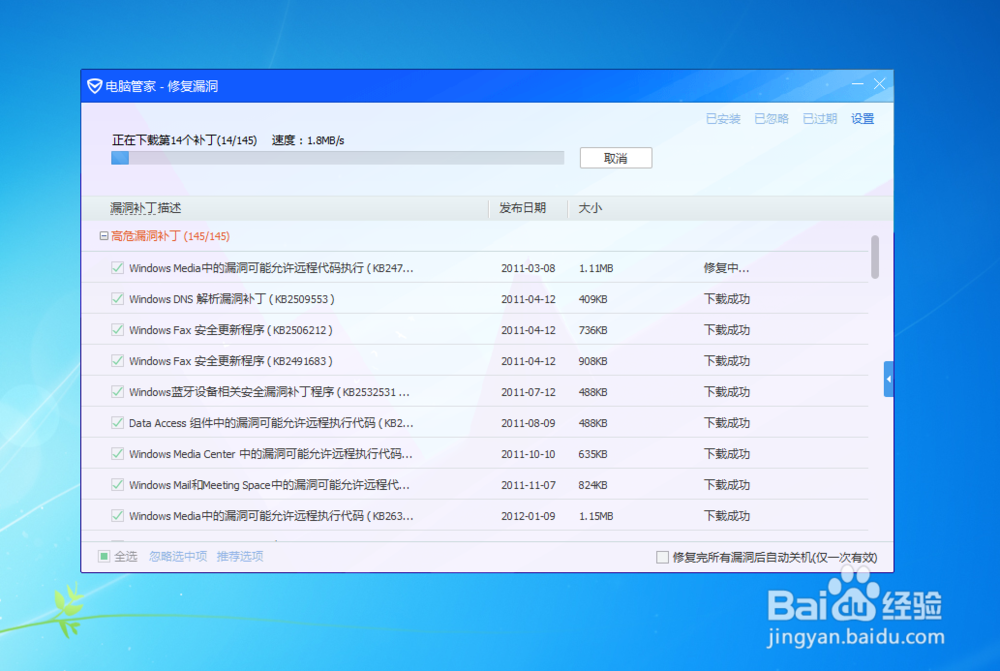
Task: Click size 635KB cell
Action: coord(593,454)
